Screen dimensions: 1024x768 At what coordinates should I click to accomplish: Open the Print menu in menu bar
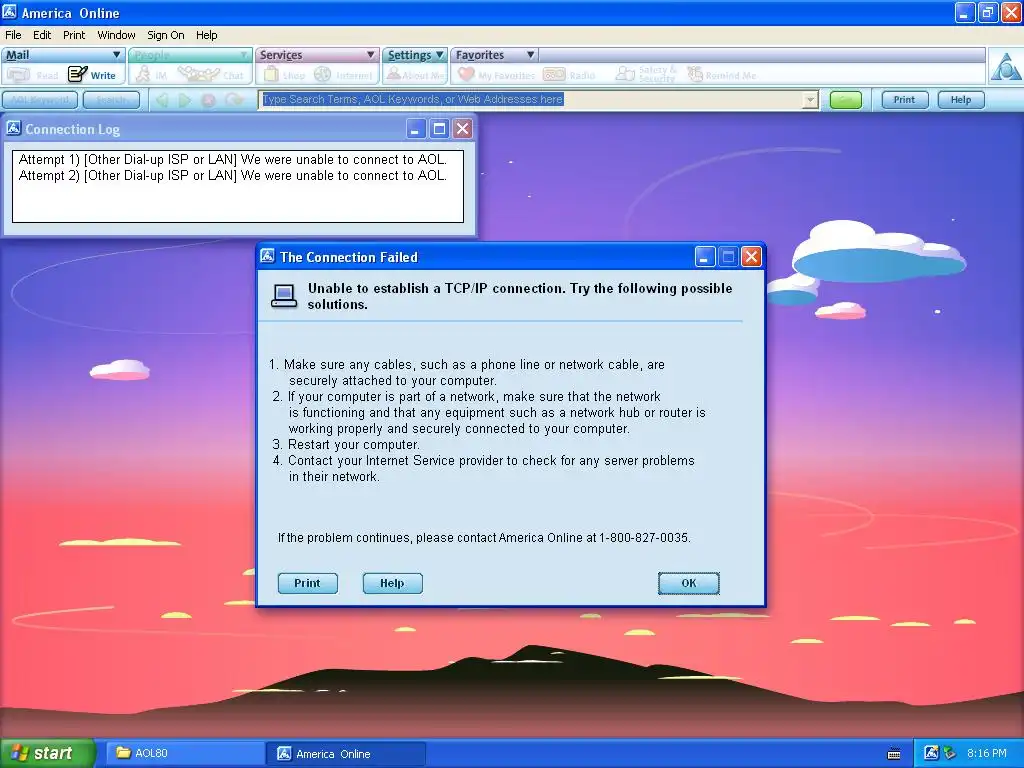[74, 35]
